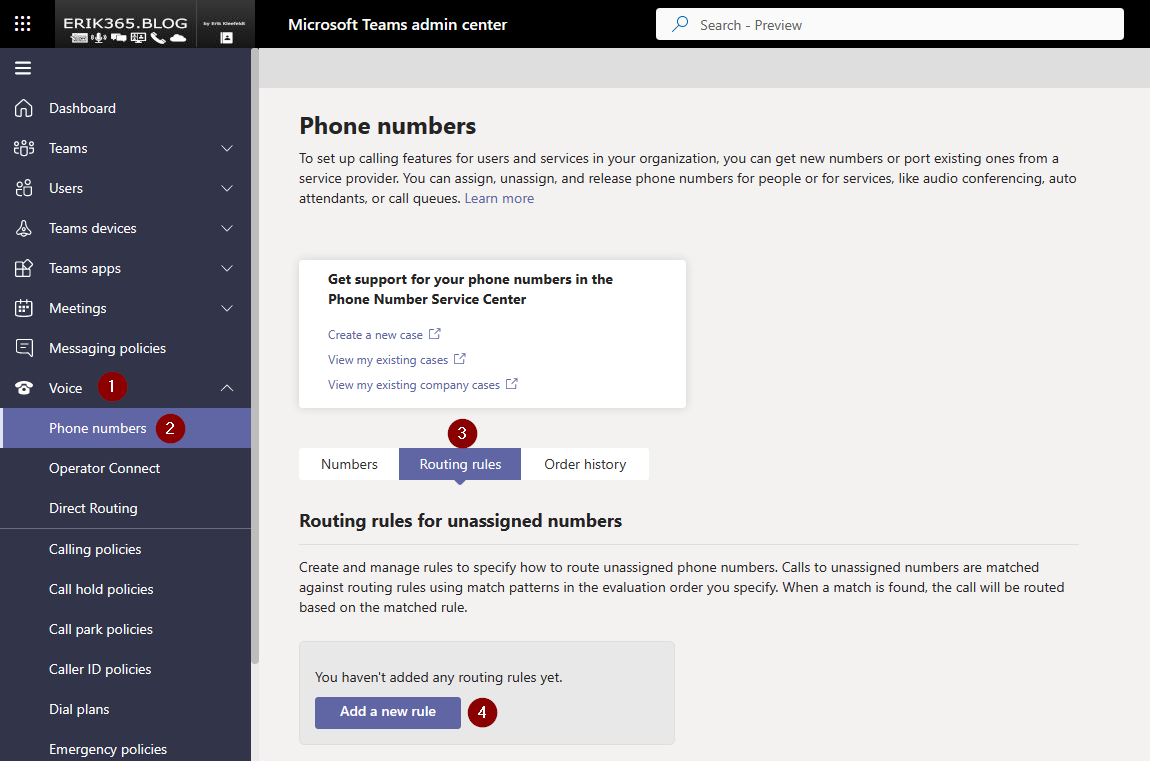This screenshot has width=1150, height=761.
Task: Open Direct Routing in the sidebar
Action: tap(93, 508)
